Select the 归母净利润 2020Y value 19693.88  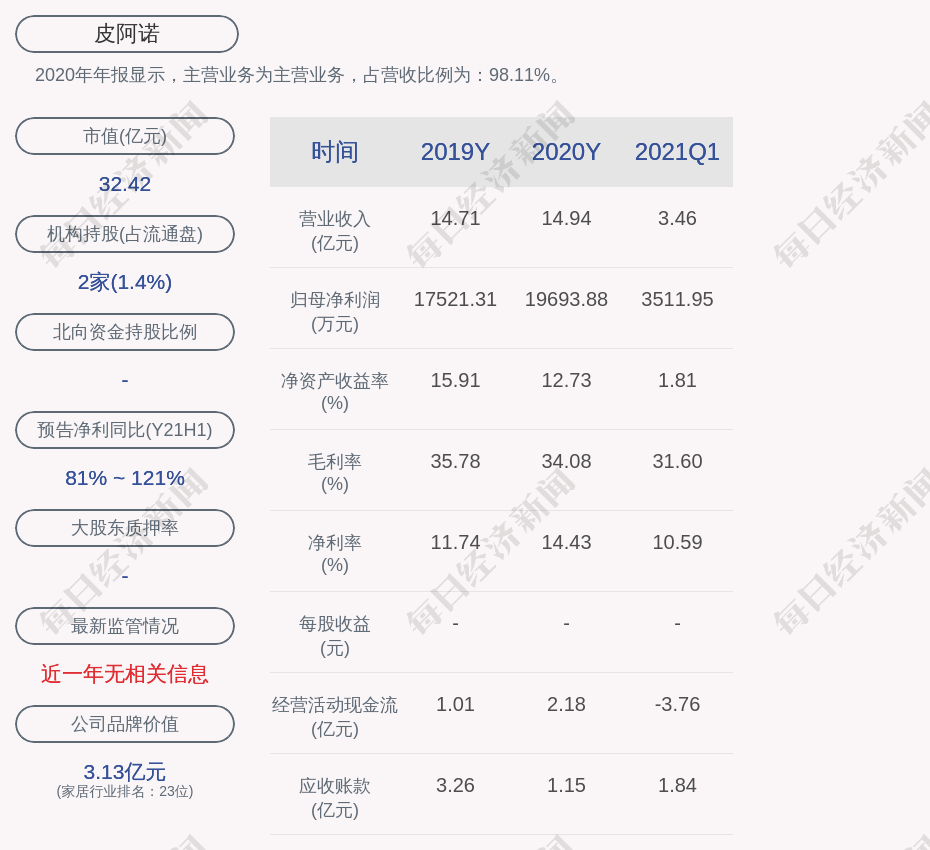(566, 299)
